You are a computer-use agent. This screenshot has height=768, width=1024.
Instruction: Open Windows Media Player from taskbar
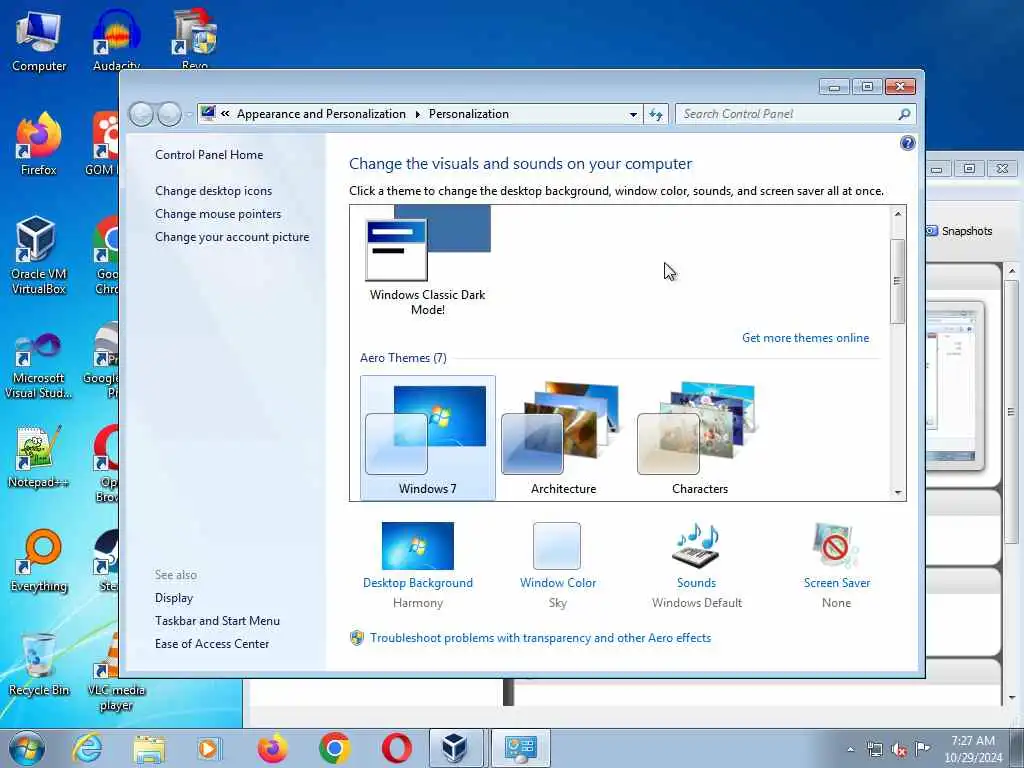point(209,748)
